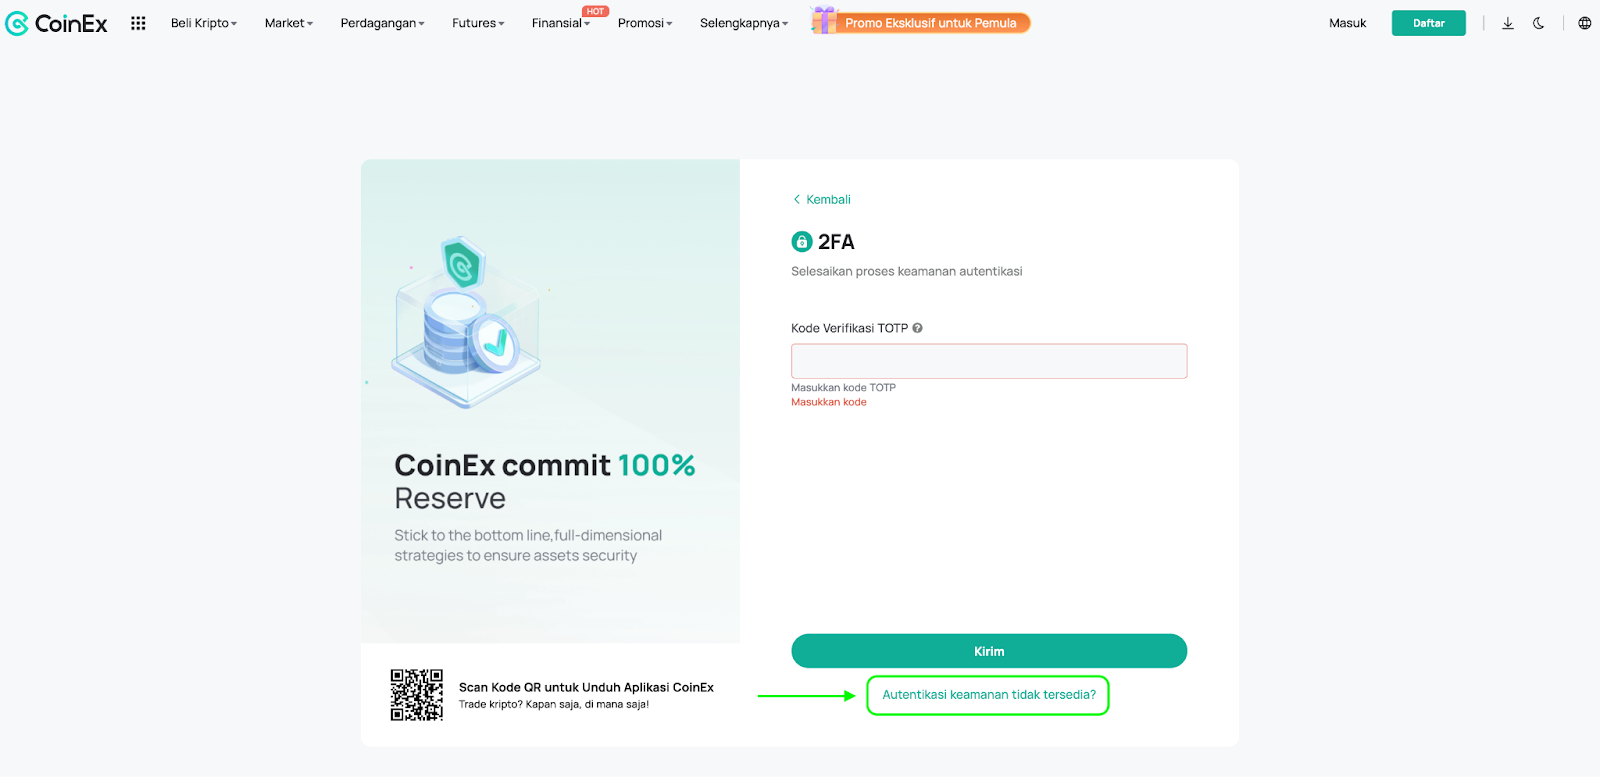
Task: Click 'Masukkan kode TOTP' hint text
Action: point(843,387)
